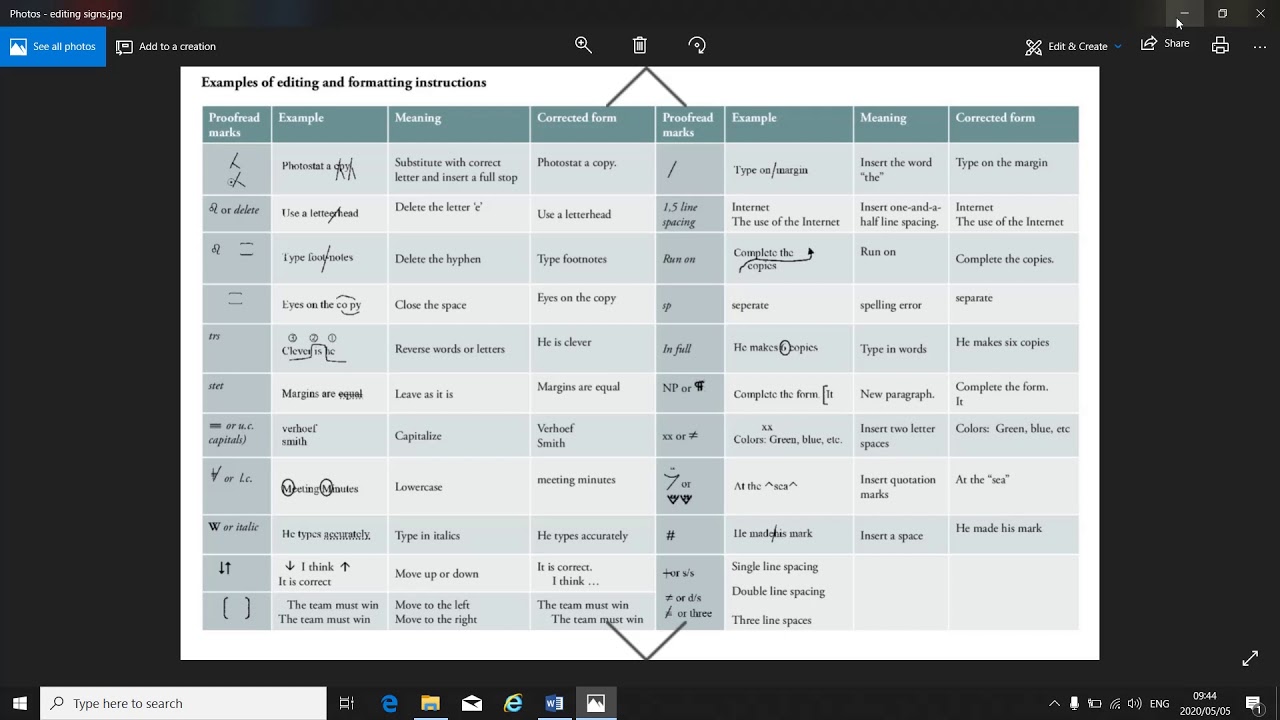Image resolution: width=1280 pixels, height=720 pixels.
Task: Click 'Three line spaces' text
Action: (x=771, y=620)
